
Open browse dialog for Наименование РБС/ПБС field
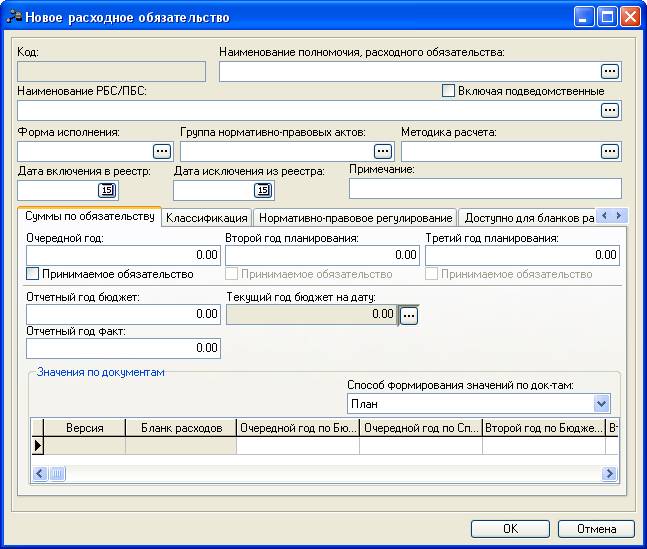tap(609, 111)
